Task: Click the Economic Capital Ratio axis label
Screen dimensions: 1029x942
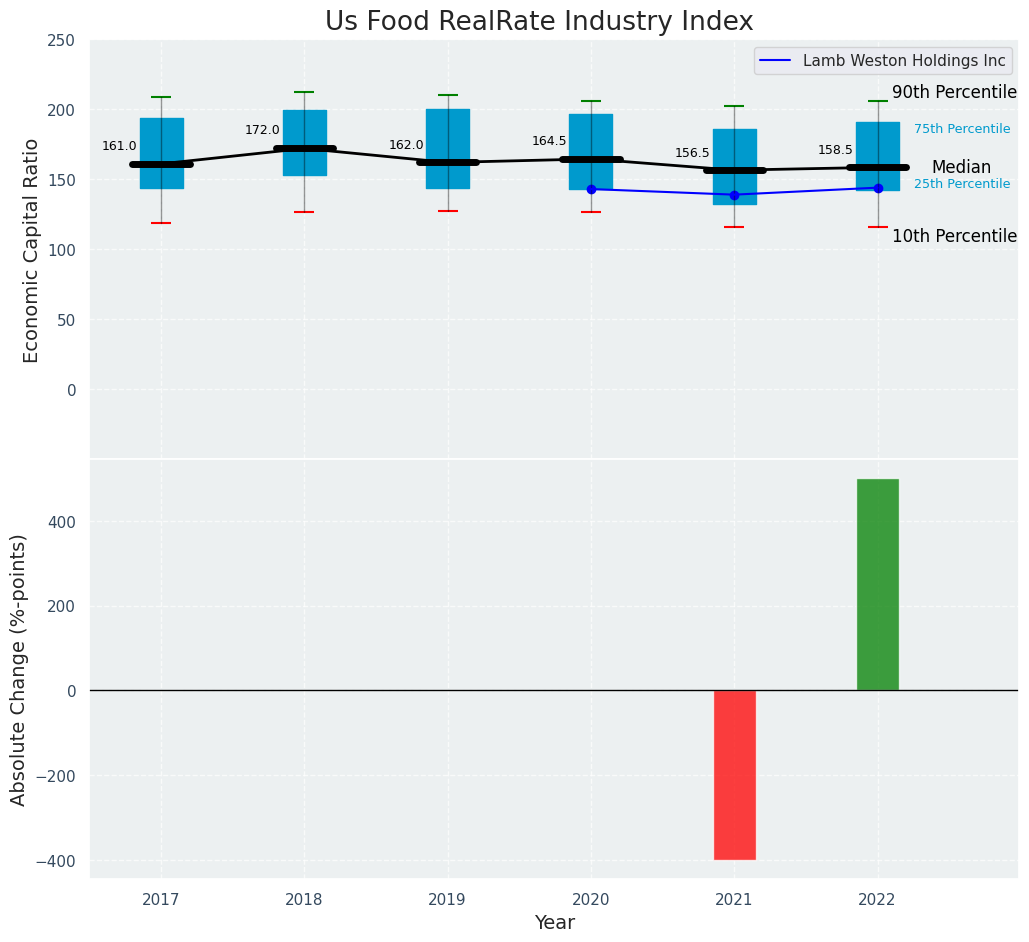Action: pyautogui.click(x=31, y=251)
